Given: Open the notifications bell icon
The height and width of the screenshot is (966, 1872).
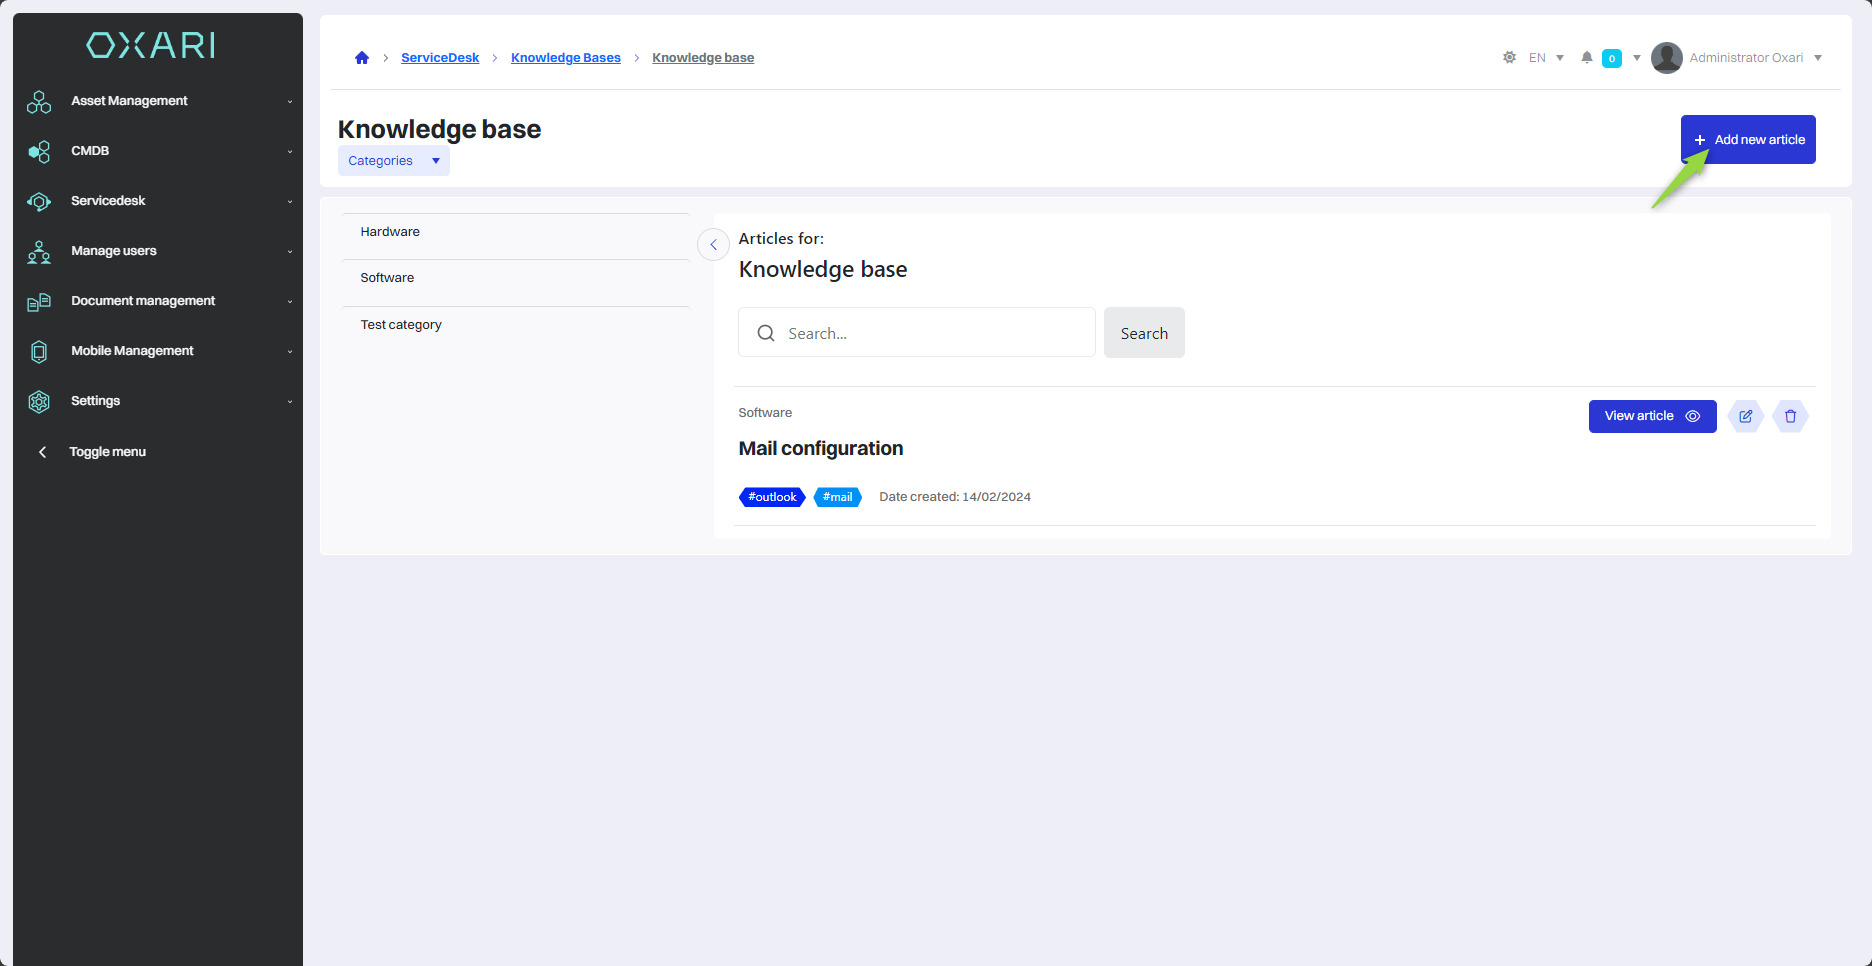Looking at the screenshot, I should tap(1586, 58).
